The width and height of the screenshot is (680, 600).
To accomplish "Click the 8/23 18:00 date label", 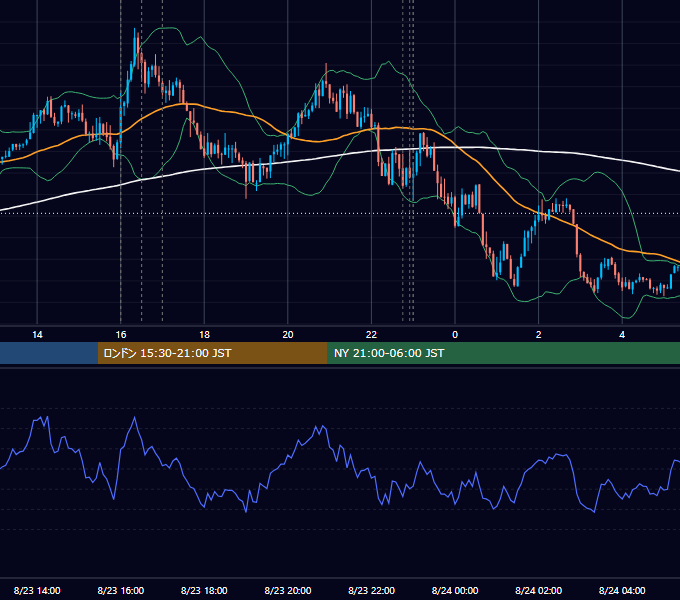I will (x=204, y=590).
